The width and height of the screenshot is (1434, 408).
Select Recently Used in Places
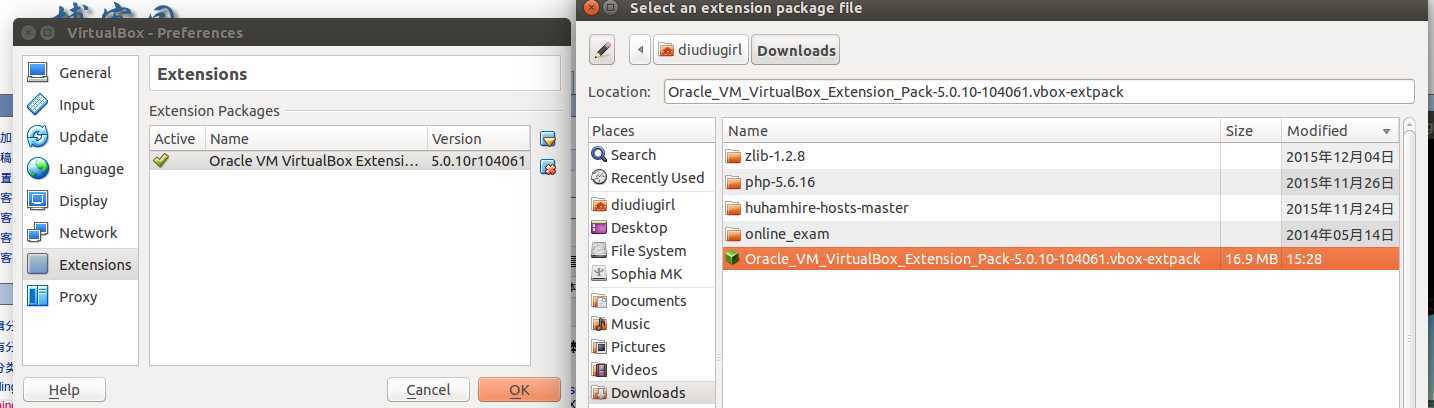coord(652,177)
